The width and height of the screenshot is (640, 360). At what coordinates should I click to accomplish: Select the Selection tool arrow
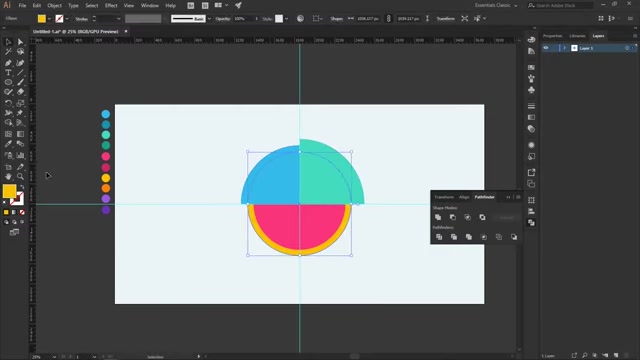8,42
